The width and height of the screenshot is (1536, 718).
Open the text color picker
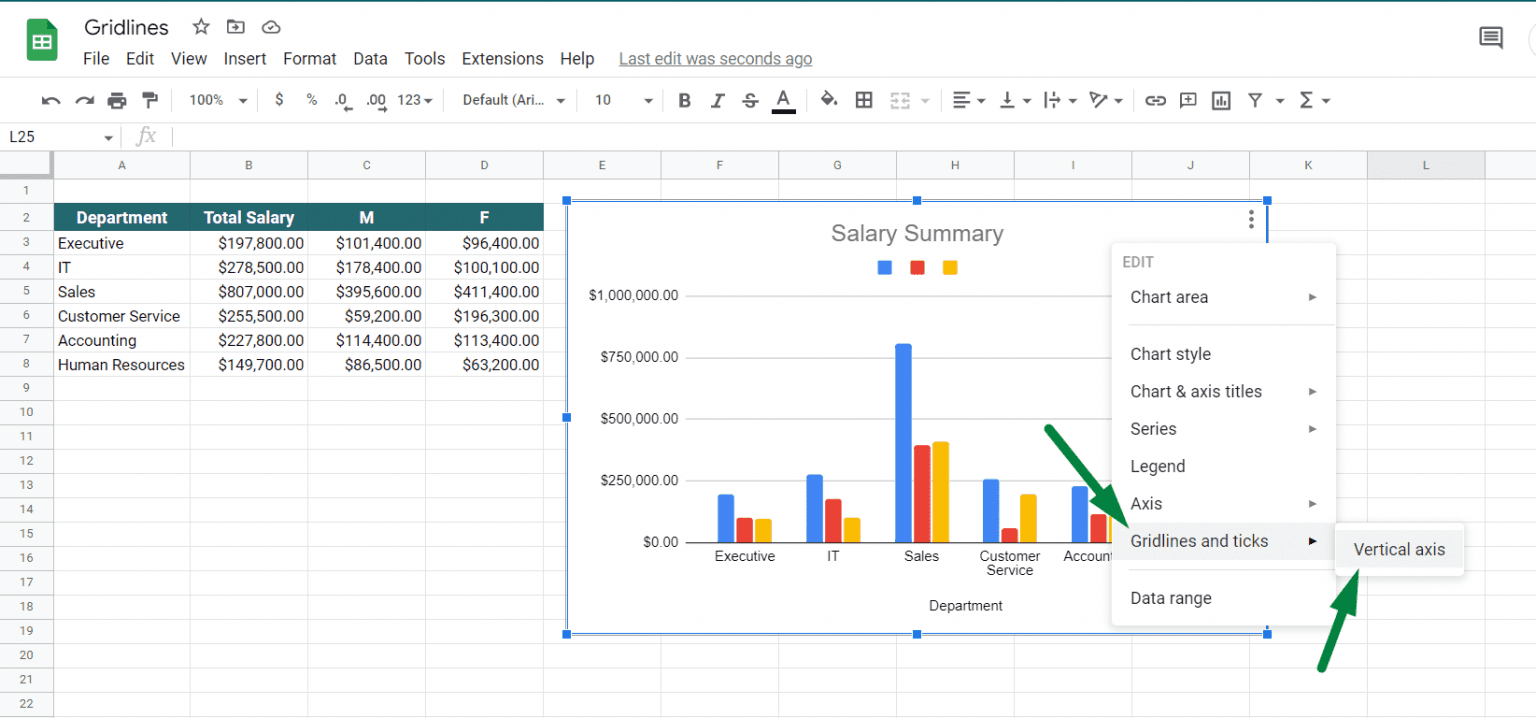(x=783, y=100)
